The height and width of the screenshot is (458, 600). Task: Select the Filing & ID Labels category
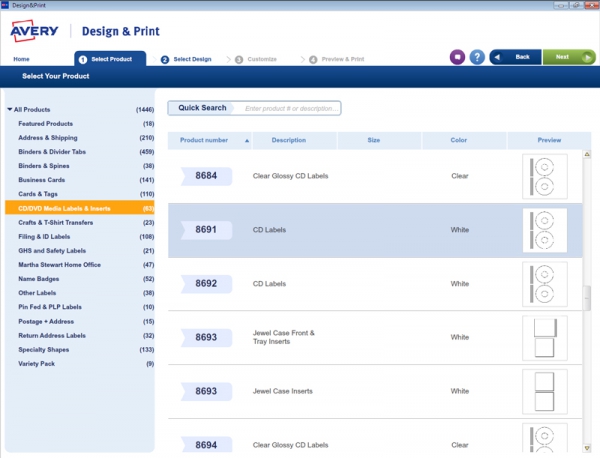point(80,236)
